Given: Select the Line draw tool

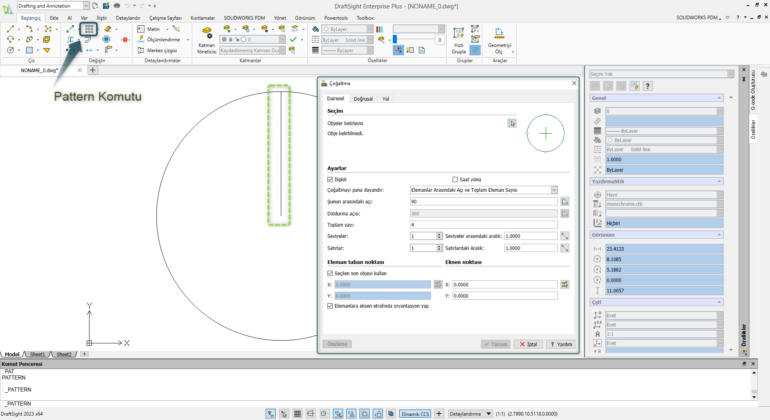Looking at the screenshot, I should 10,29.
